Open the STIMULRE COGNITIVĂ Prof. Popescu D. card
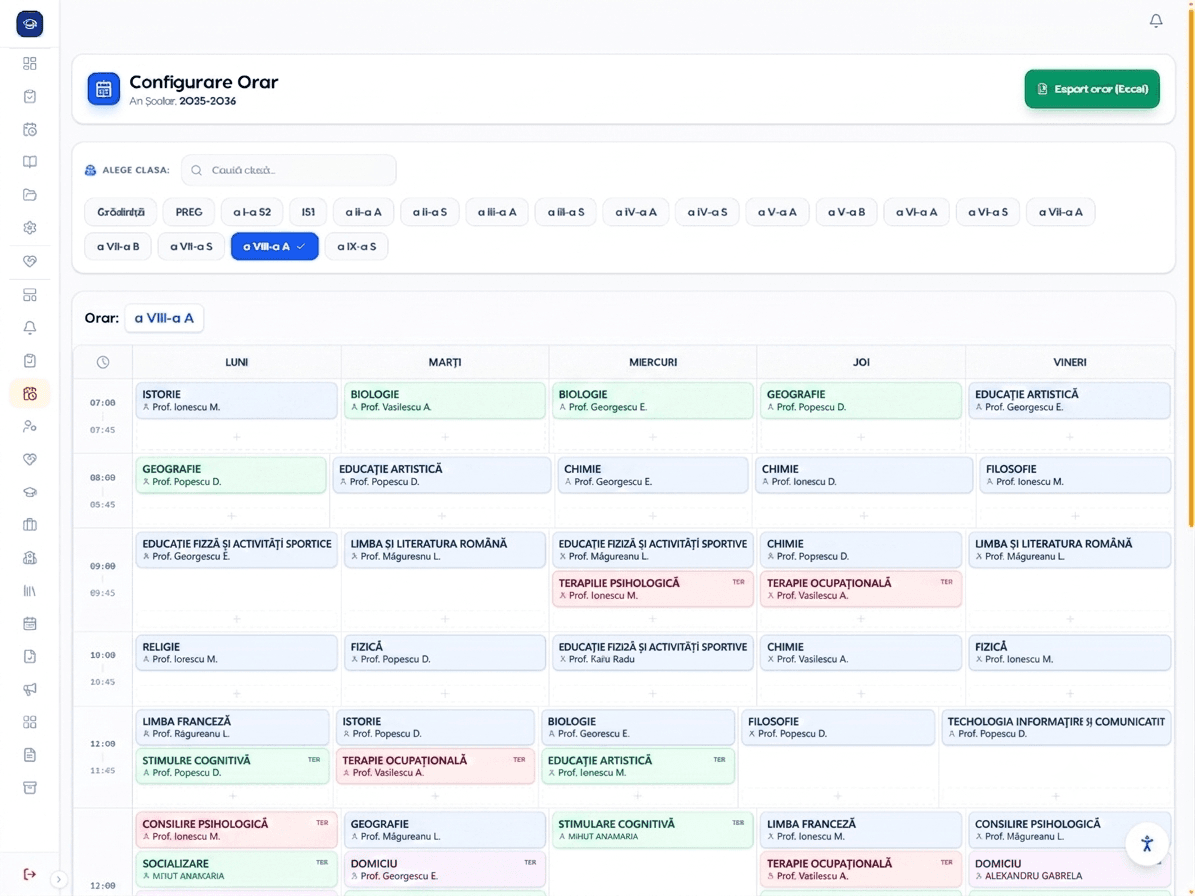Image resolution: width=1195 pixels, height=896 pixels. point(232,766)
